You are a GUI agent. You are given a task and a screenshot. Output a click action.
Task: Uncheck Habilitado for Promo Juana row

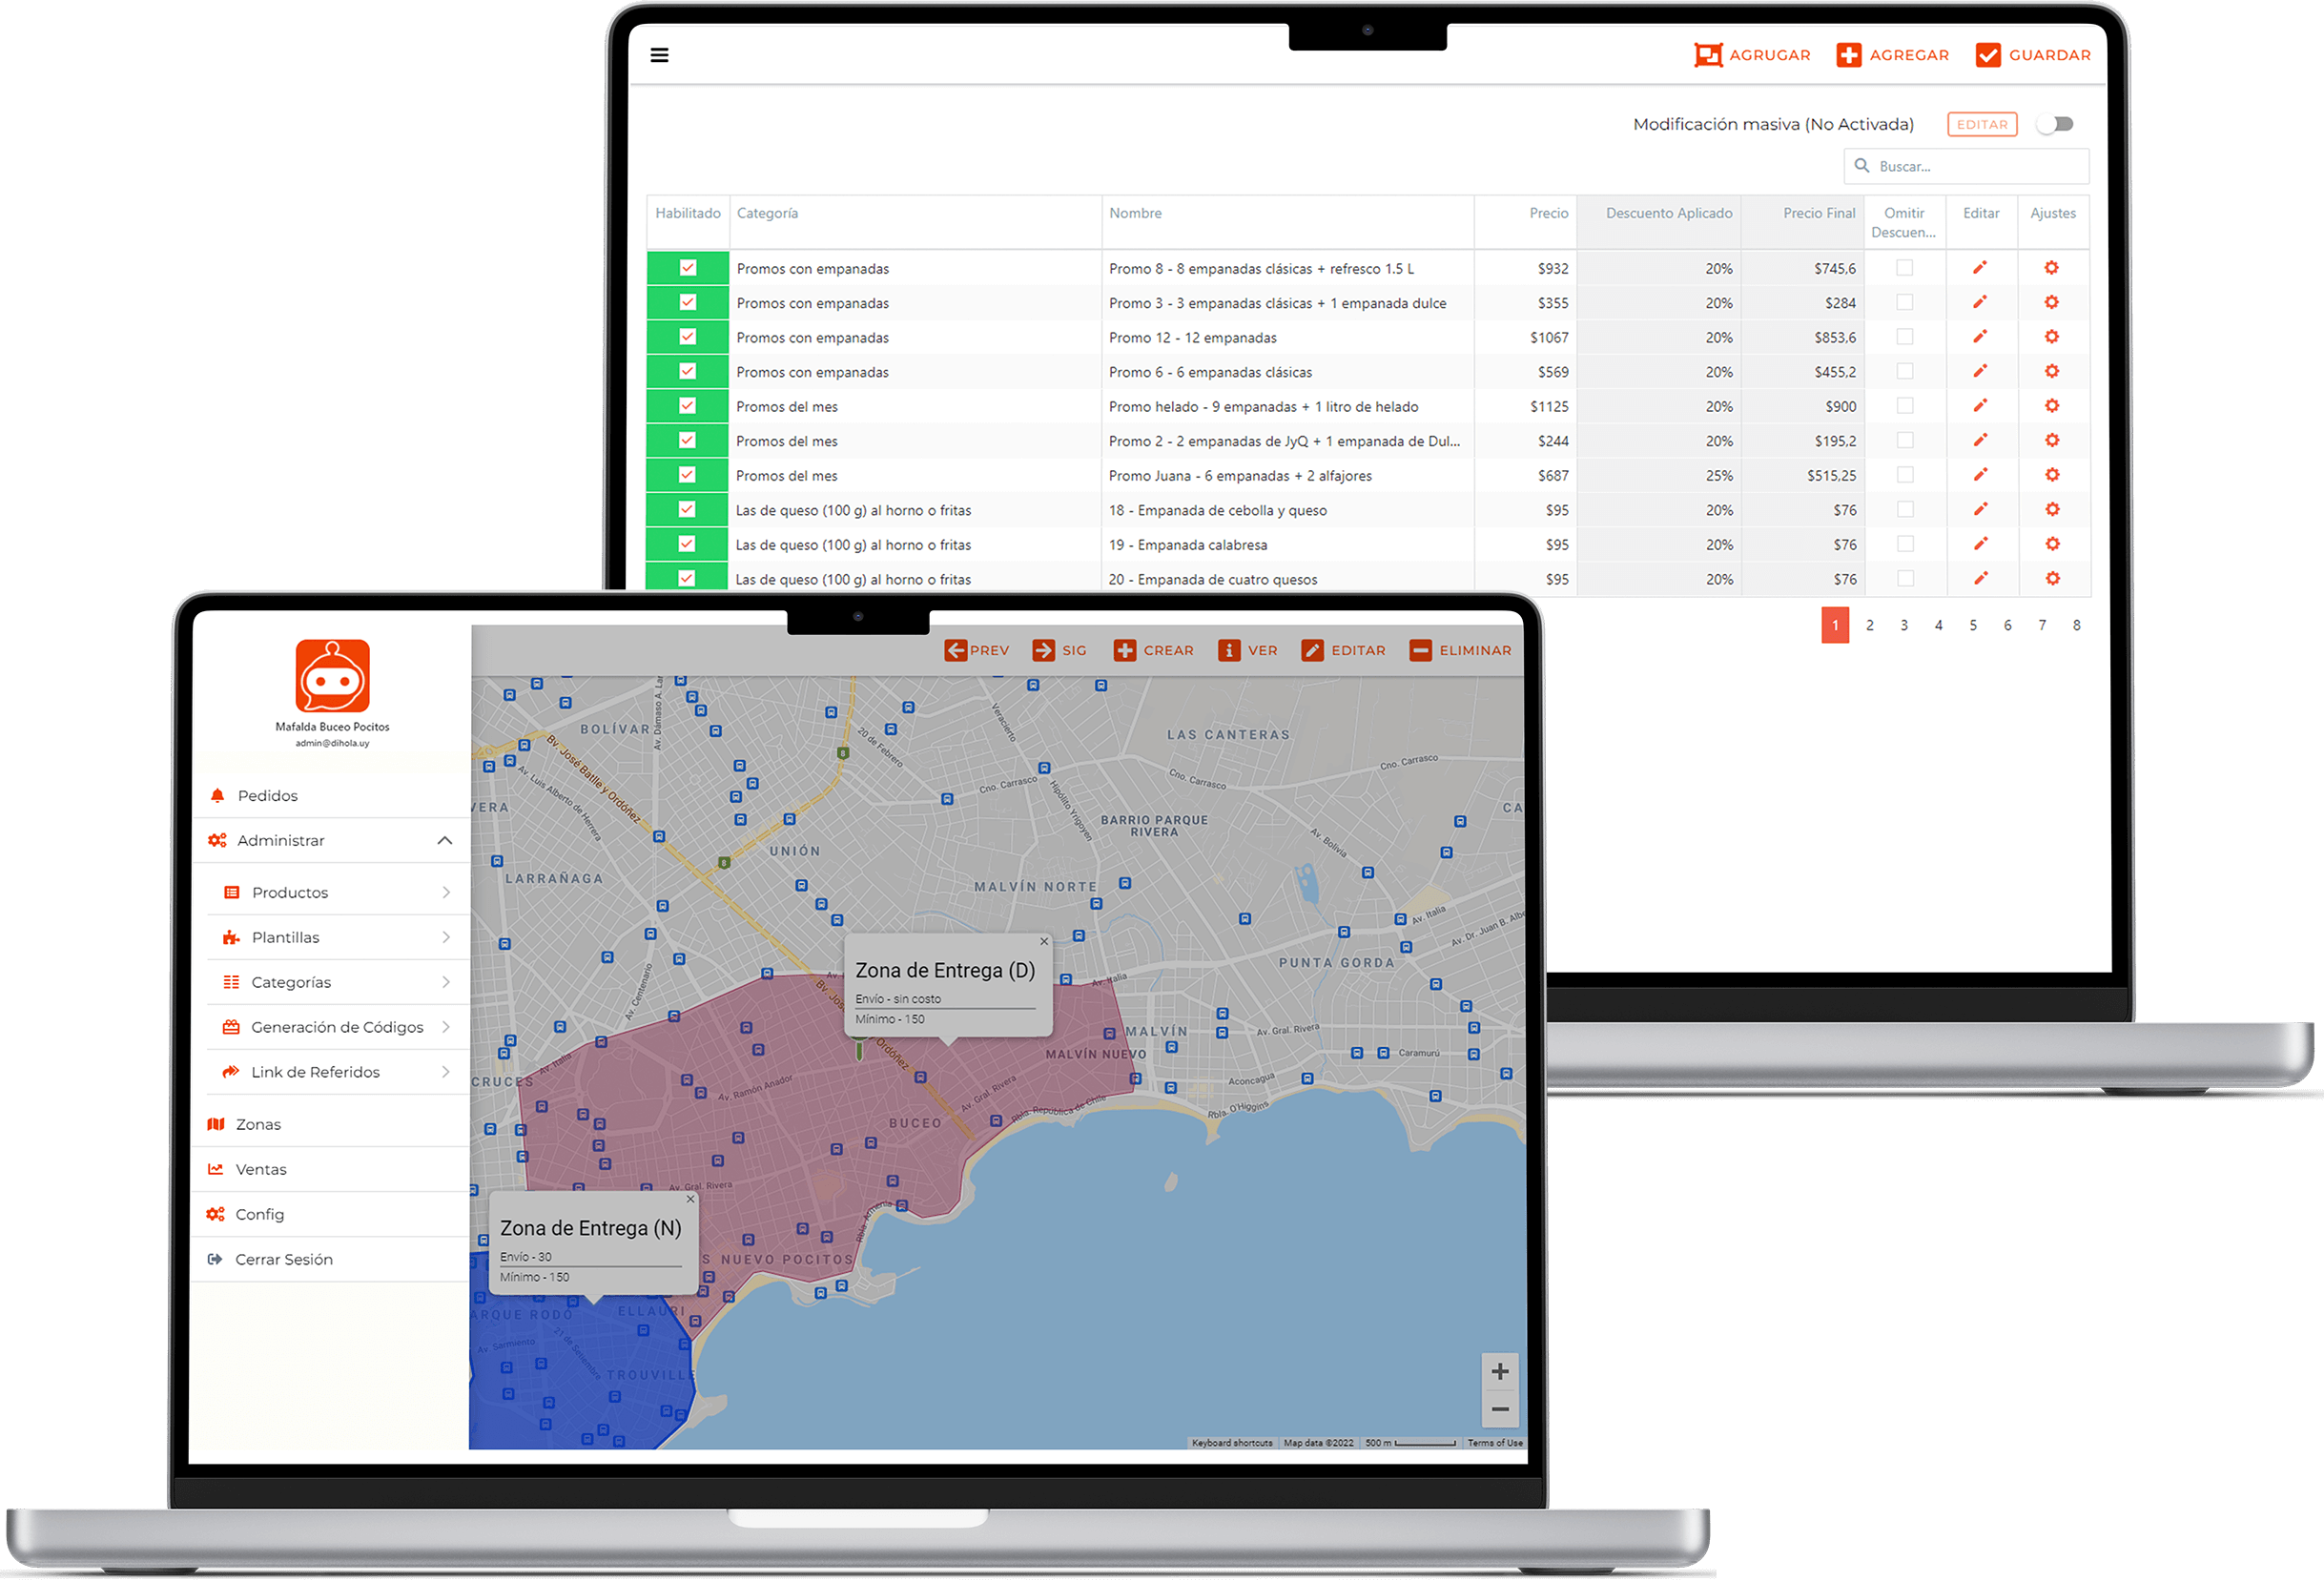pyautogui.click(x=687, y=475)
